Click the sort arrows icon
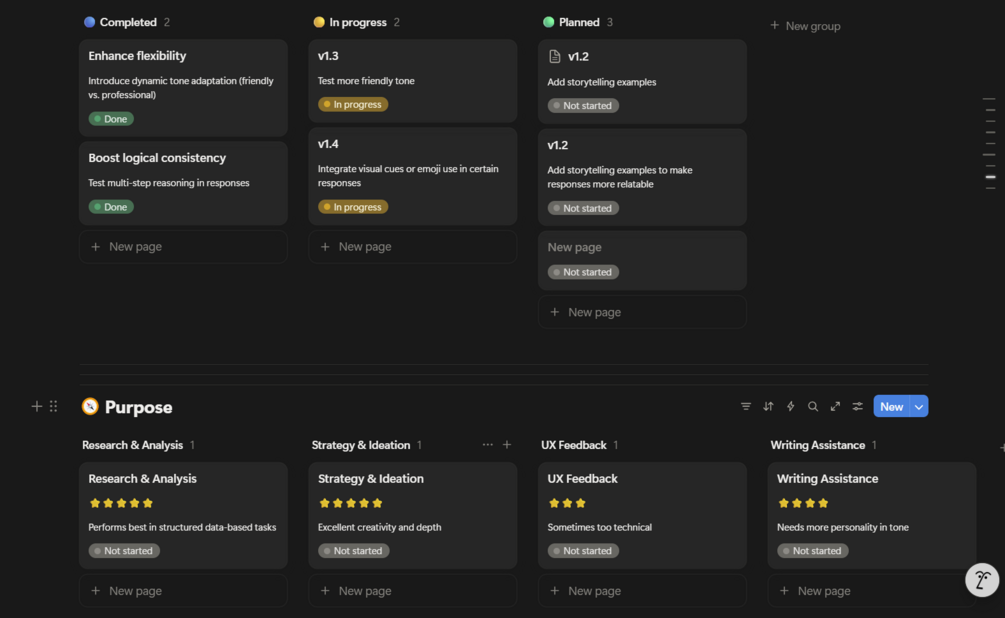This screenshot has width=1005, height=618. point(768,406)
